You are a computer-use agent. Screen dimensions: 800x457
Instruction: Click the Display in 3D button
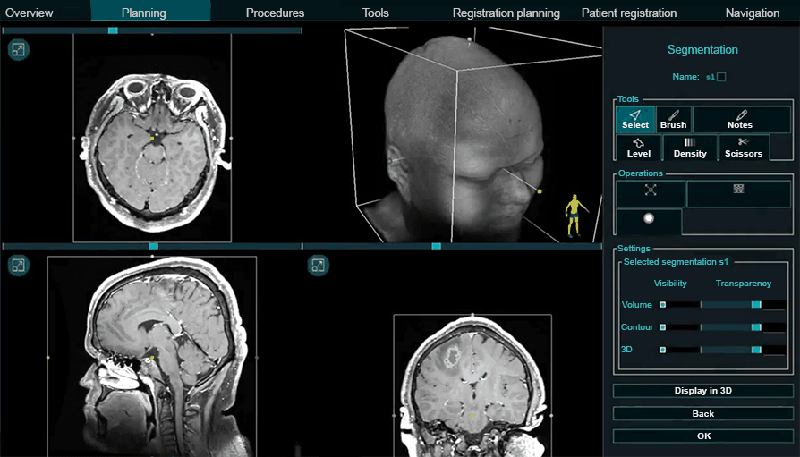point(703,391)
